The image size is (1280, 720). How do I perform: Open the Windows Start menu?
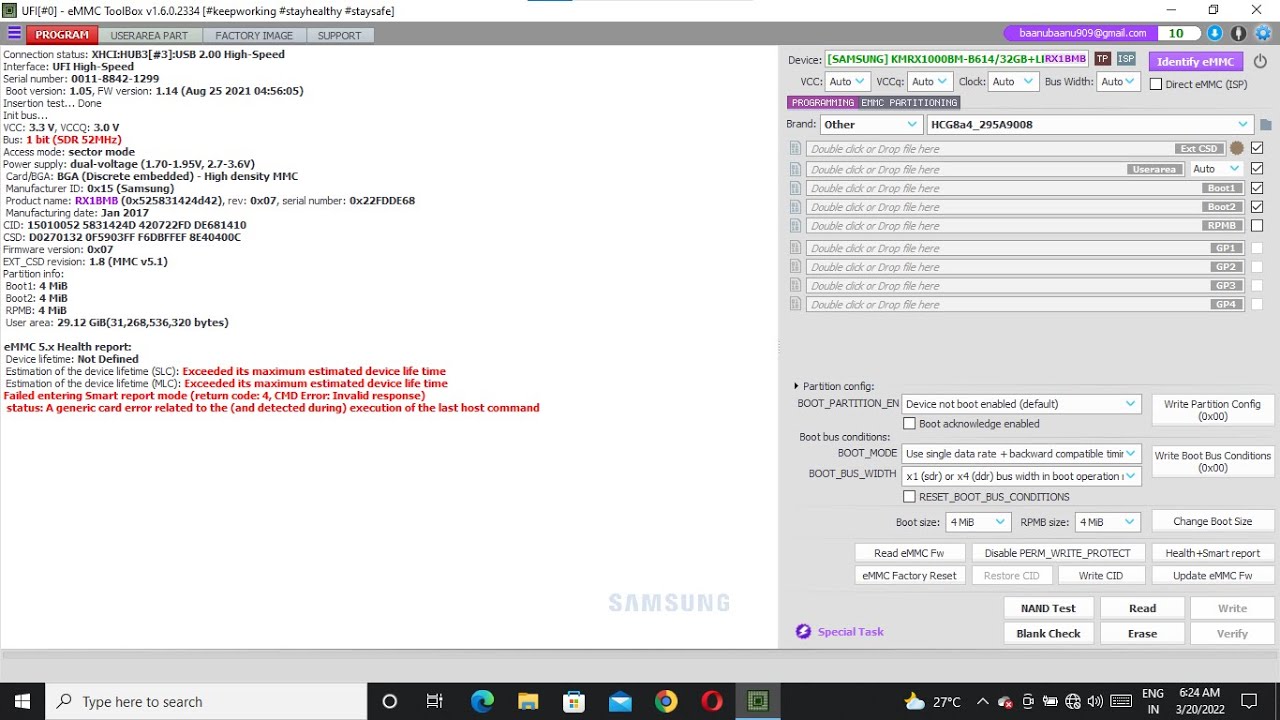[x=22, y=701]
